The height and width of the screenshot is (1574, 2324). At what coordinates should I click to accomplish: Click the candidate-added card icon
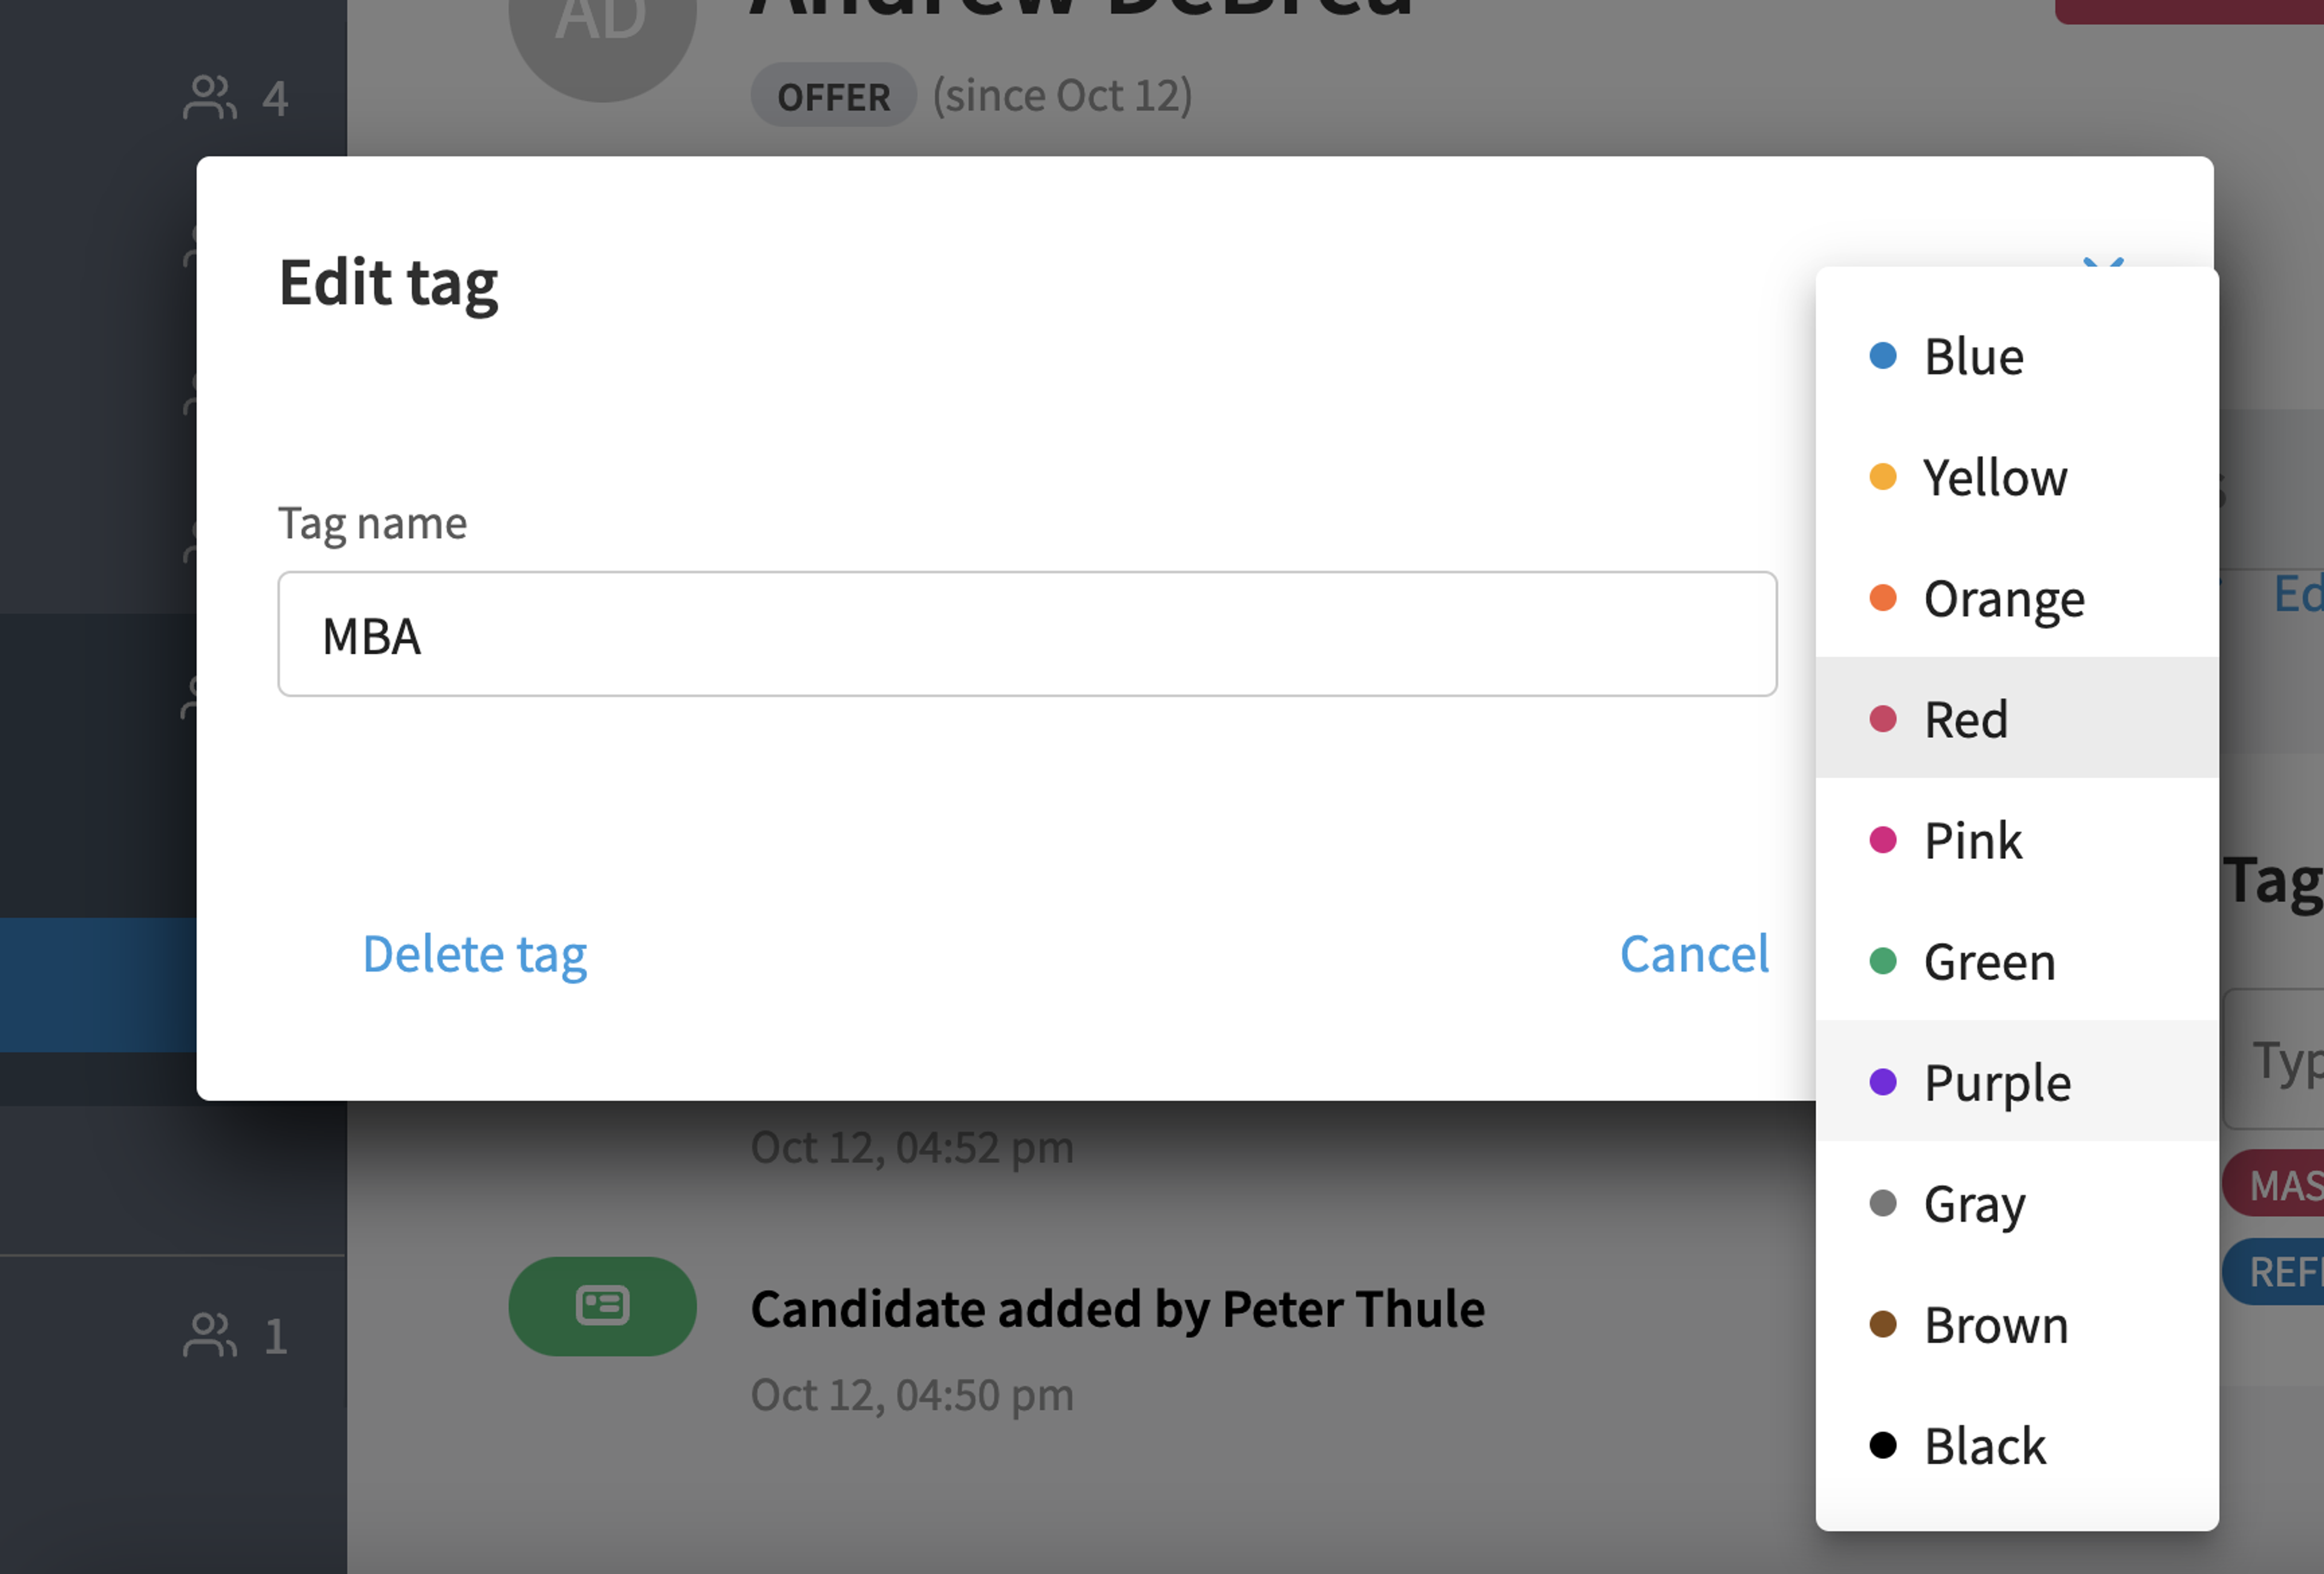[x=602, y=1306]
